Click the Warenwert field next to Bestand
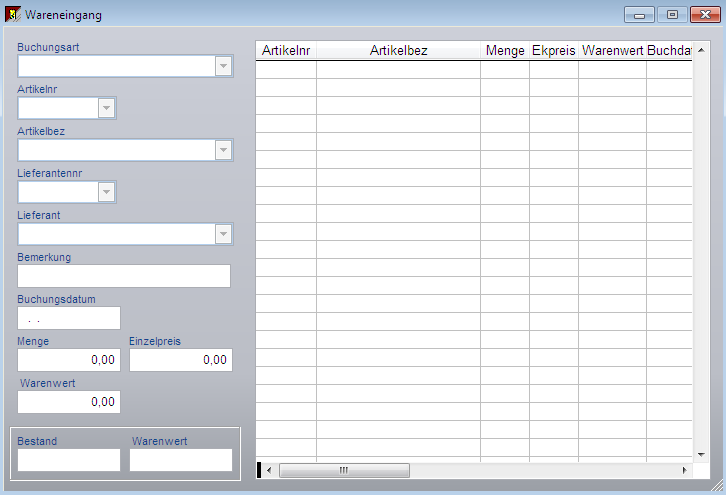The width and height of the screenshot is (726, 495). pos(181,460)
